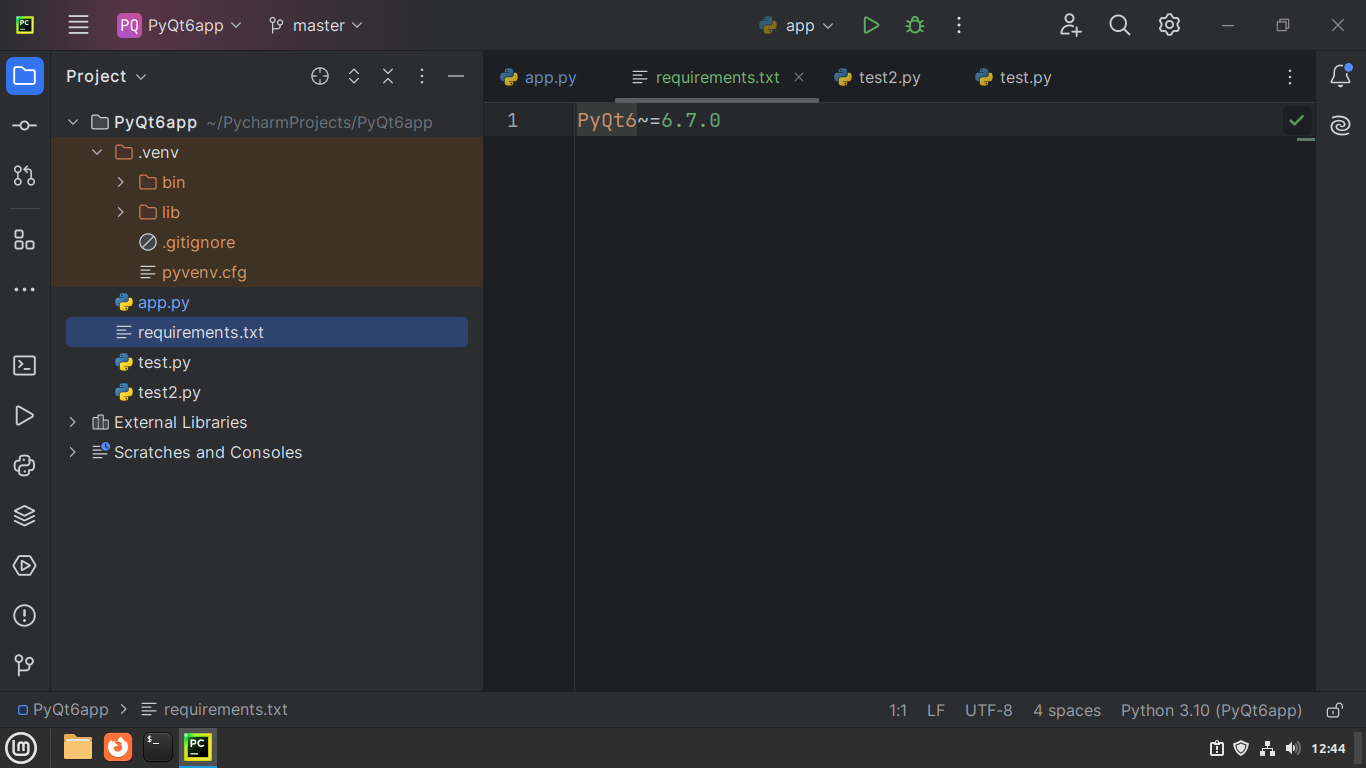Run the app configuration

click(x=871, y=25)
